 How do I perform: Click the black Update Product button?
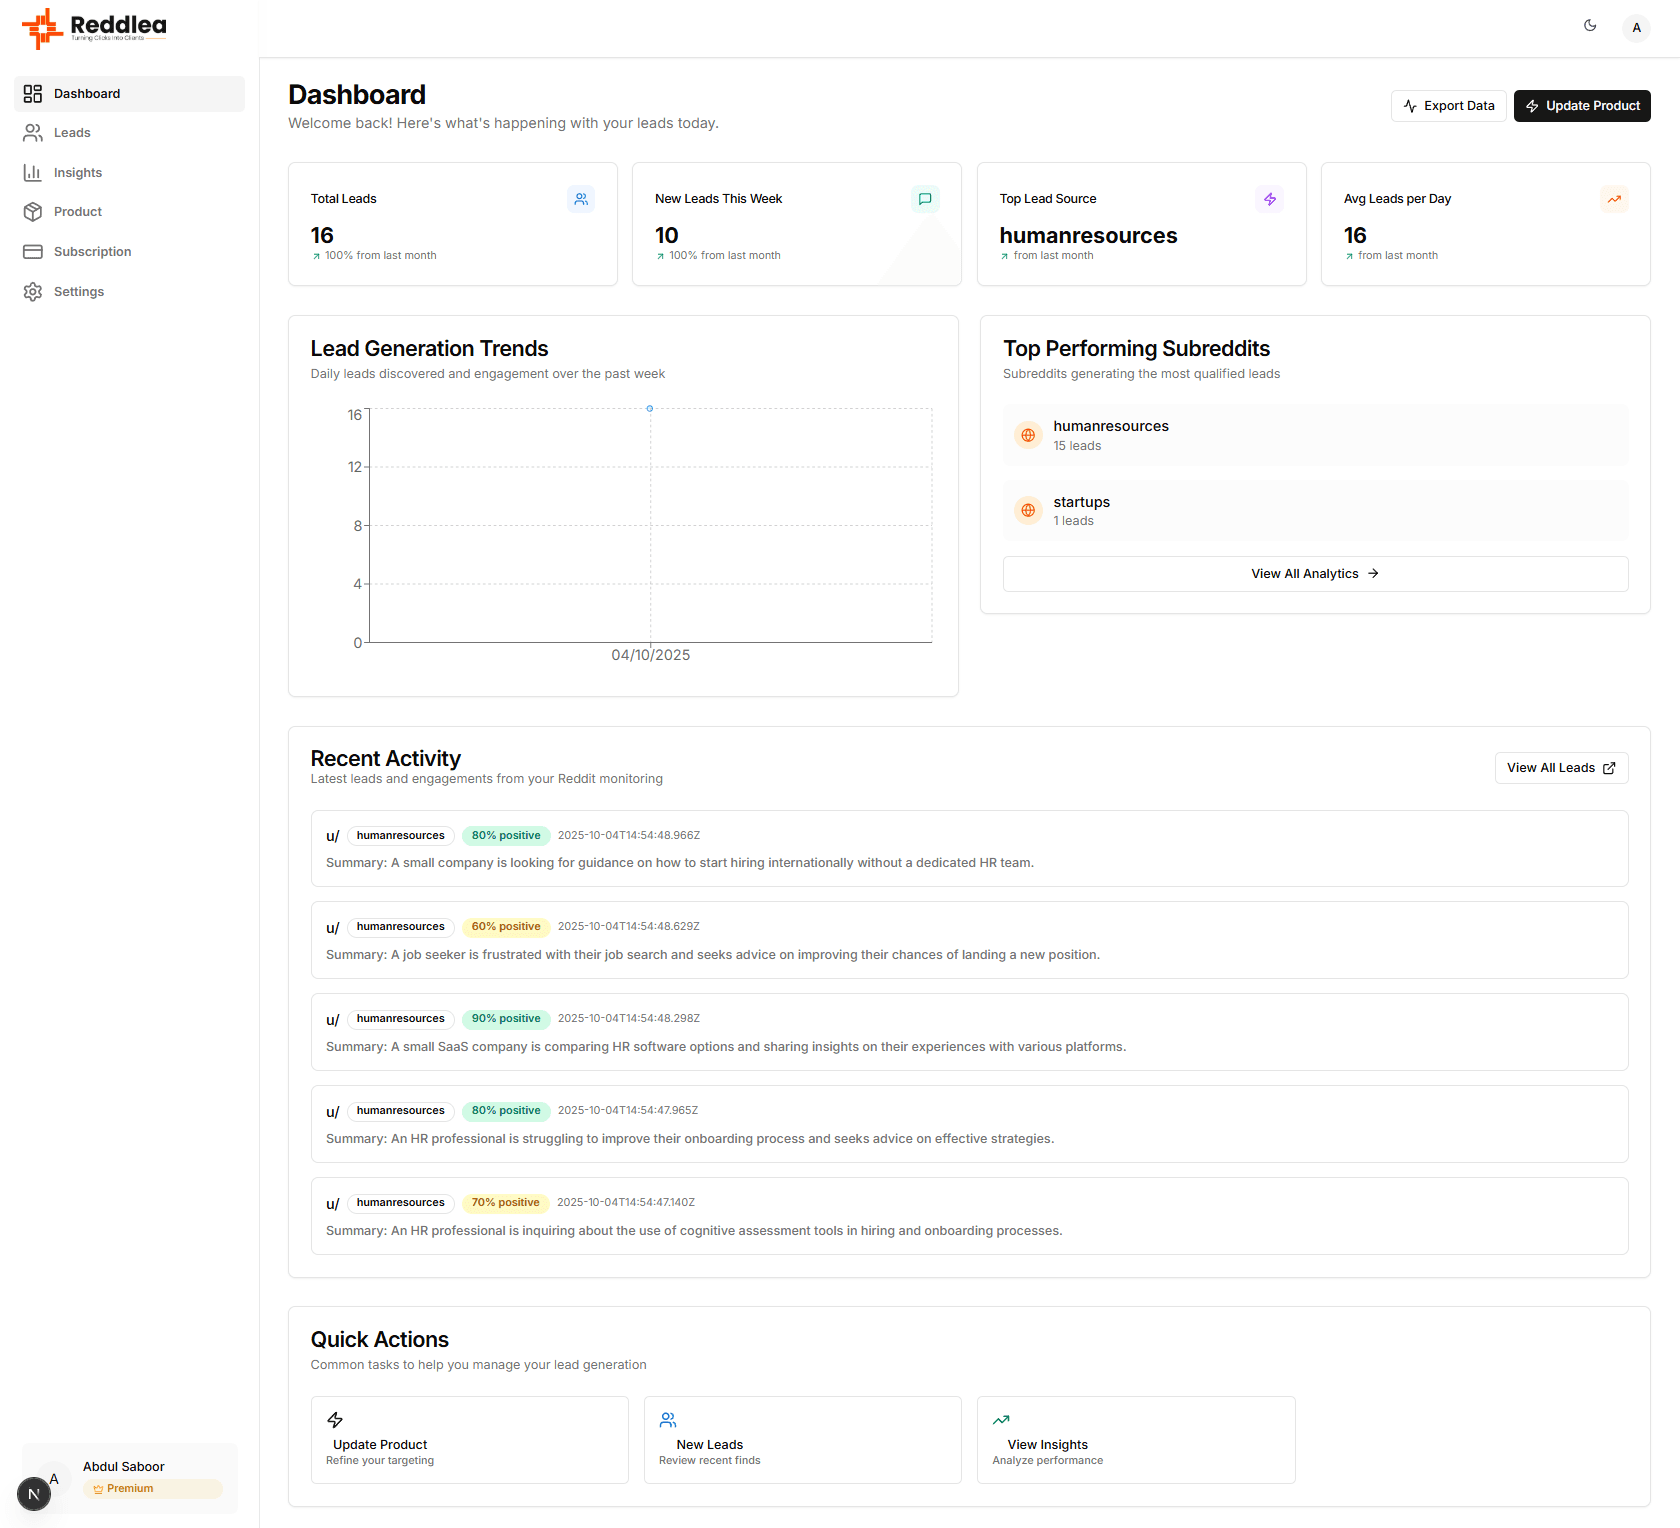coord(1581,106)
